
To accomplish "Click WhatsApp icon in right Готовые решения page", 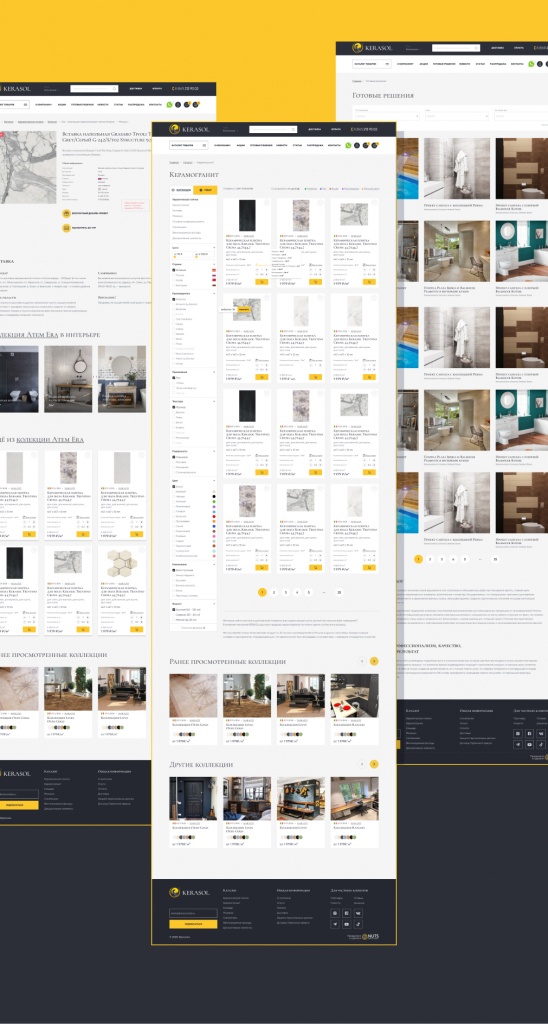I will click(x=531, y=64).
